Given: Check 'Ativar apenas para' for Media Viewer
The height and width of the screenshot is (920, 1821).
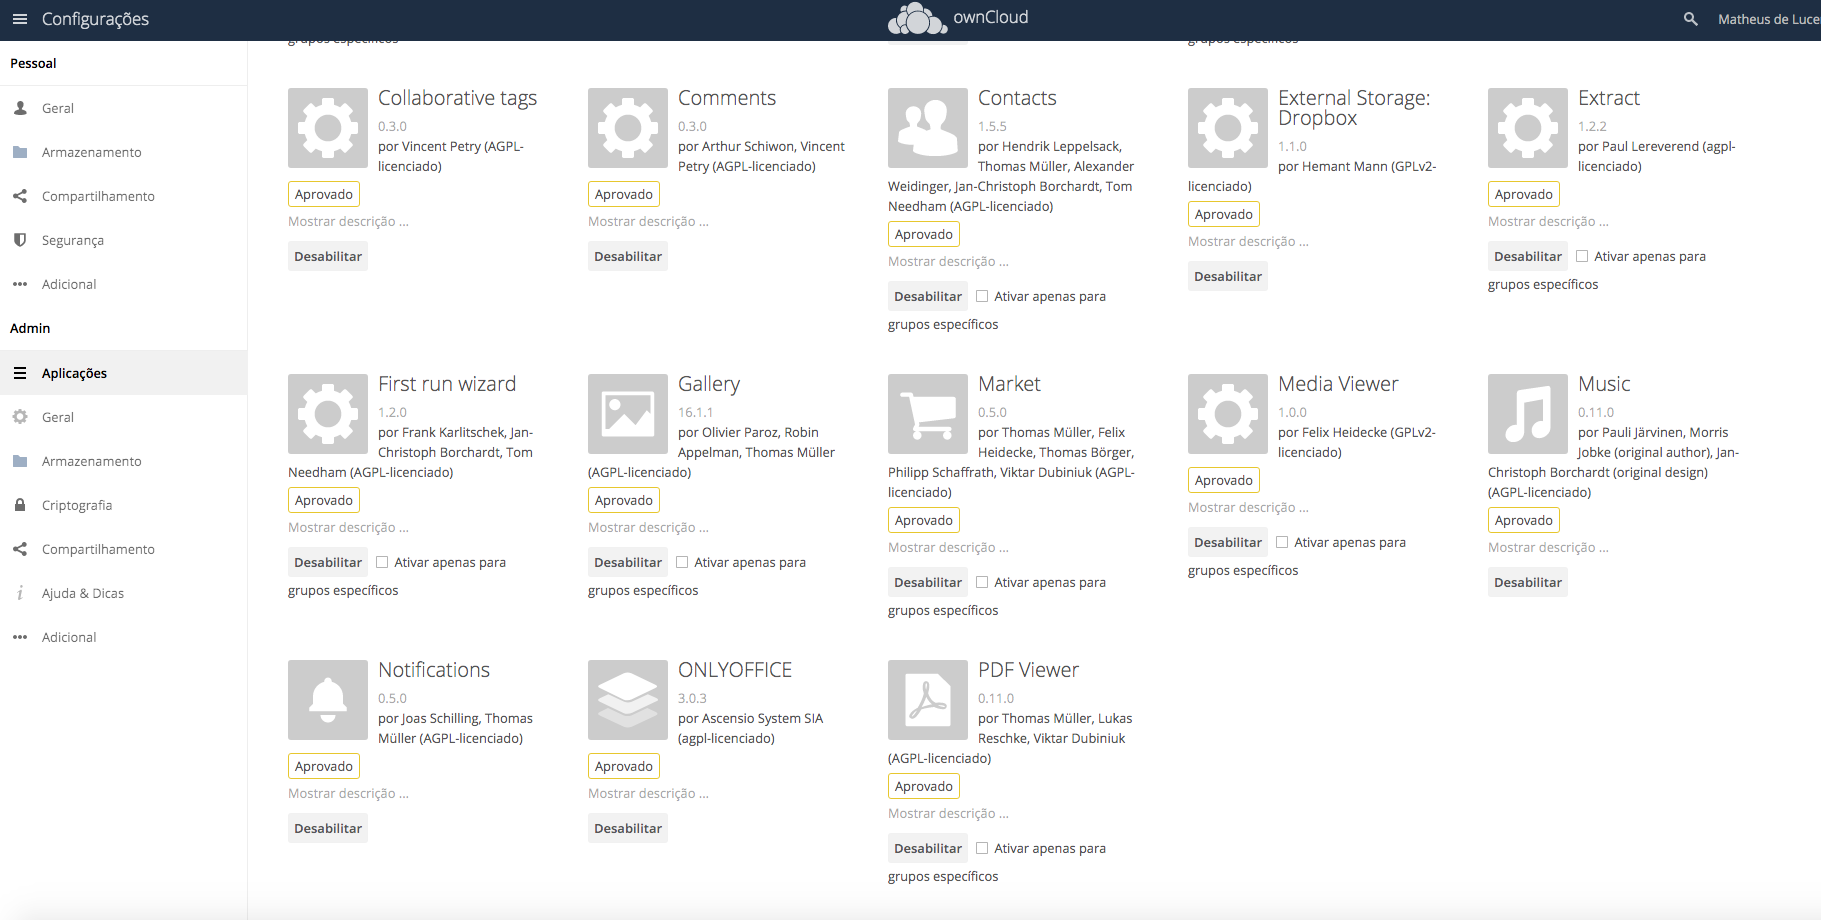Looking at the screenshot, I should (x=1282, y=542).
